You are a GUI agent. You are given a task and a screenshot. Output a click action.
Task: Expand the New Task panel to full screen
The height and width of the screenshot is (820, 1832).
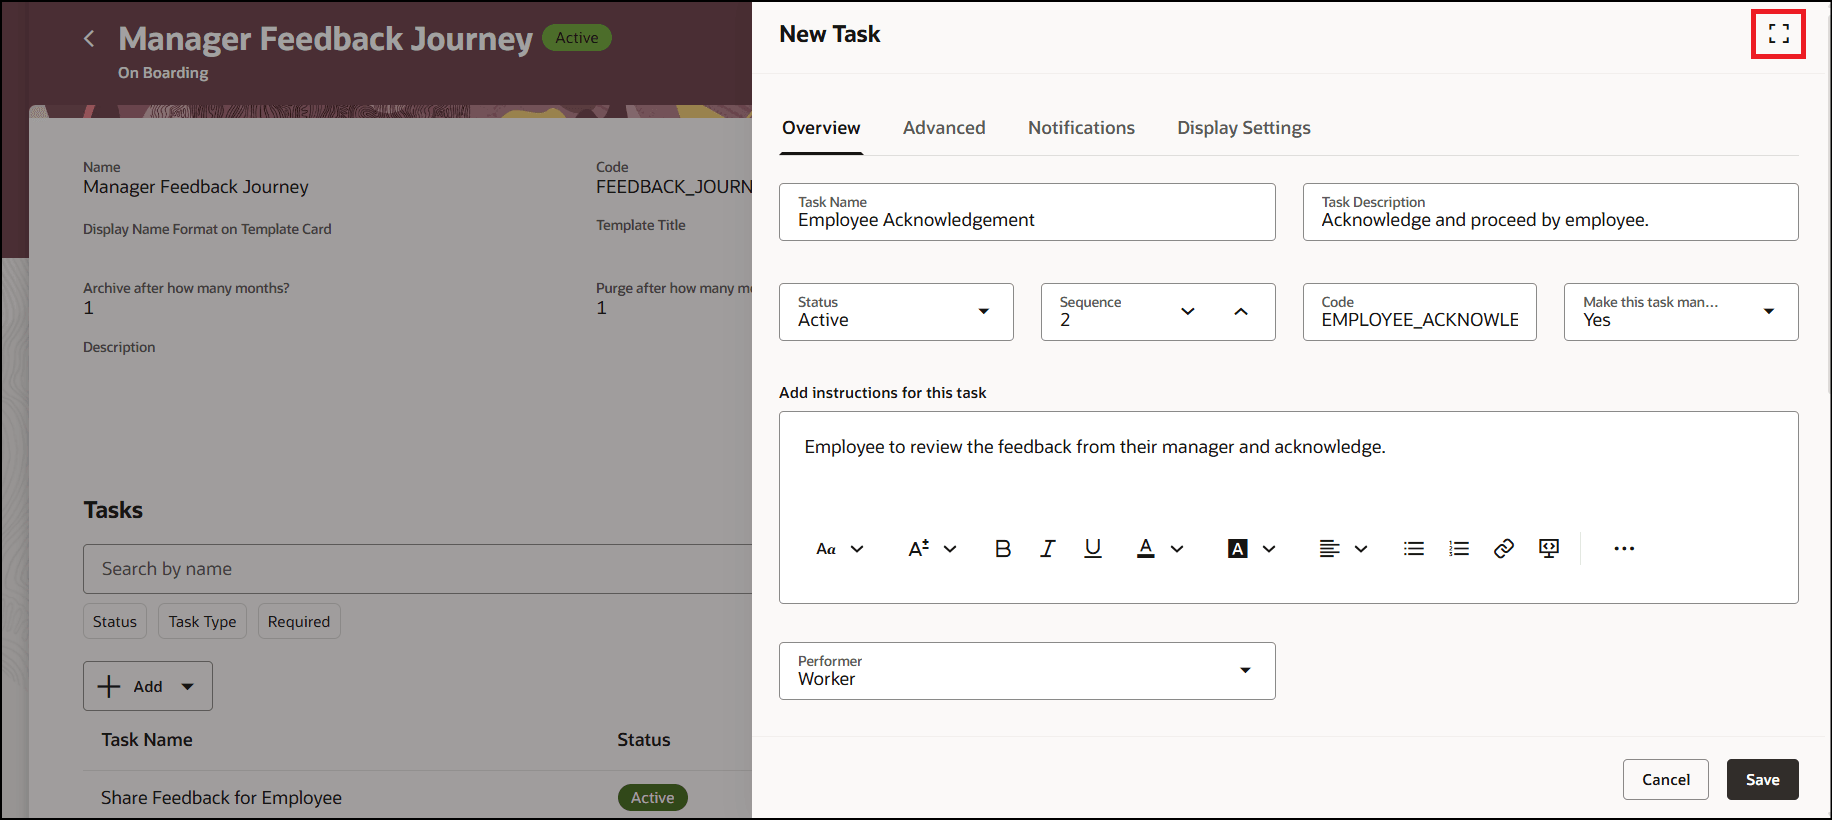[1778, 34]
